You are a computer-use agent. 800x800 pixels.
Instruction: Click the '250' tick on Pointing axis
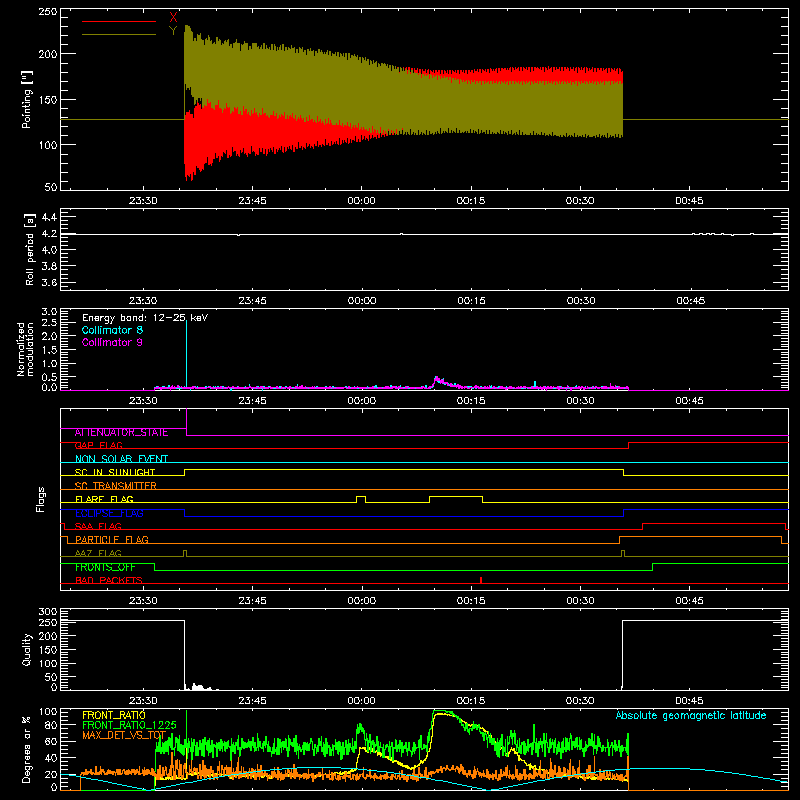pyautogui.click(x=48, y=12)
